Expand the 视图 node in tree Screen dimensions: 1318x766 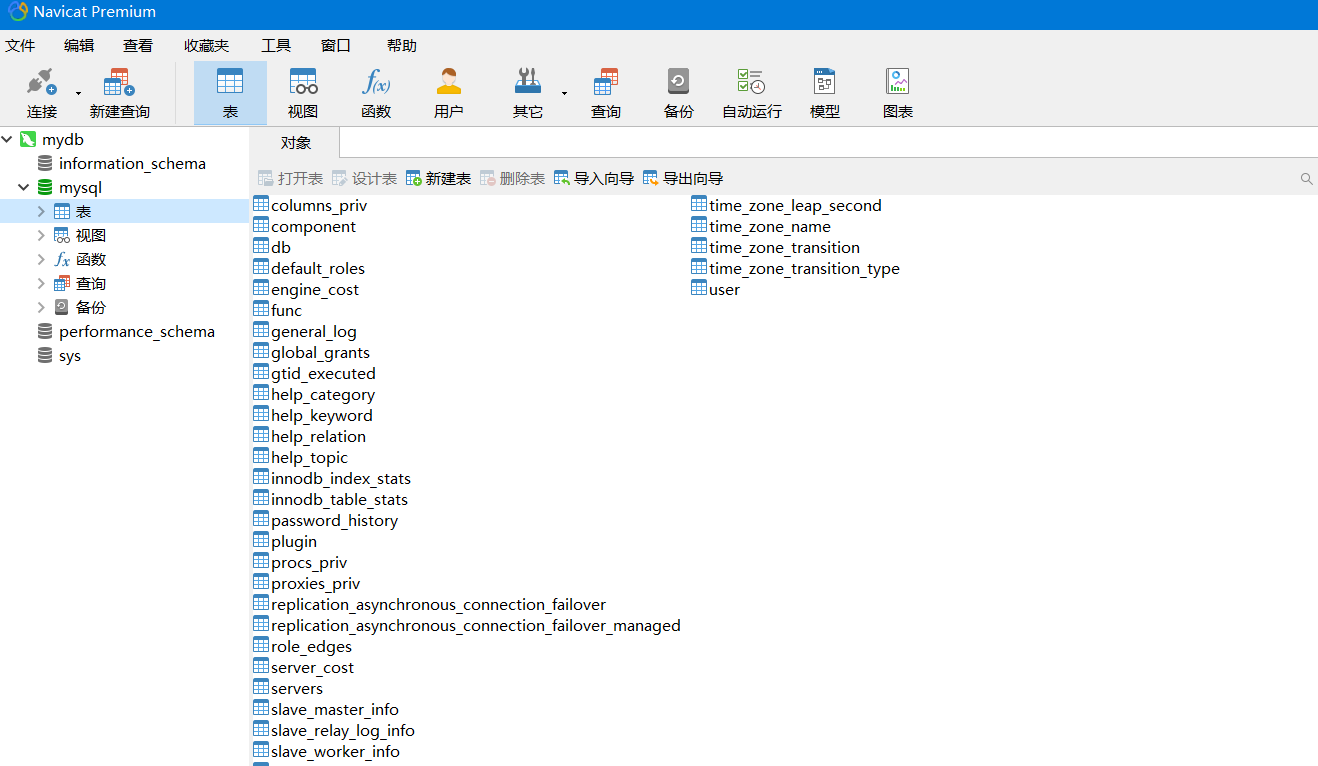click(x=41, y=235)
